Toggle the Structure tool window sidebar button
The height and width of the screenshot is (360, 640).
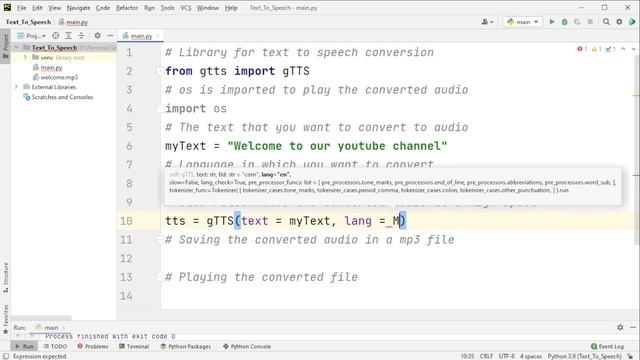(x=5, y=278)
